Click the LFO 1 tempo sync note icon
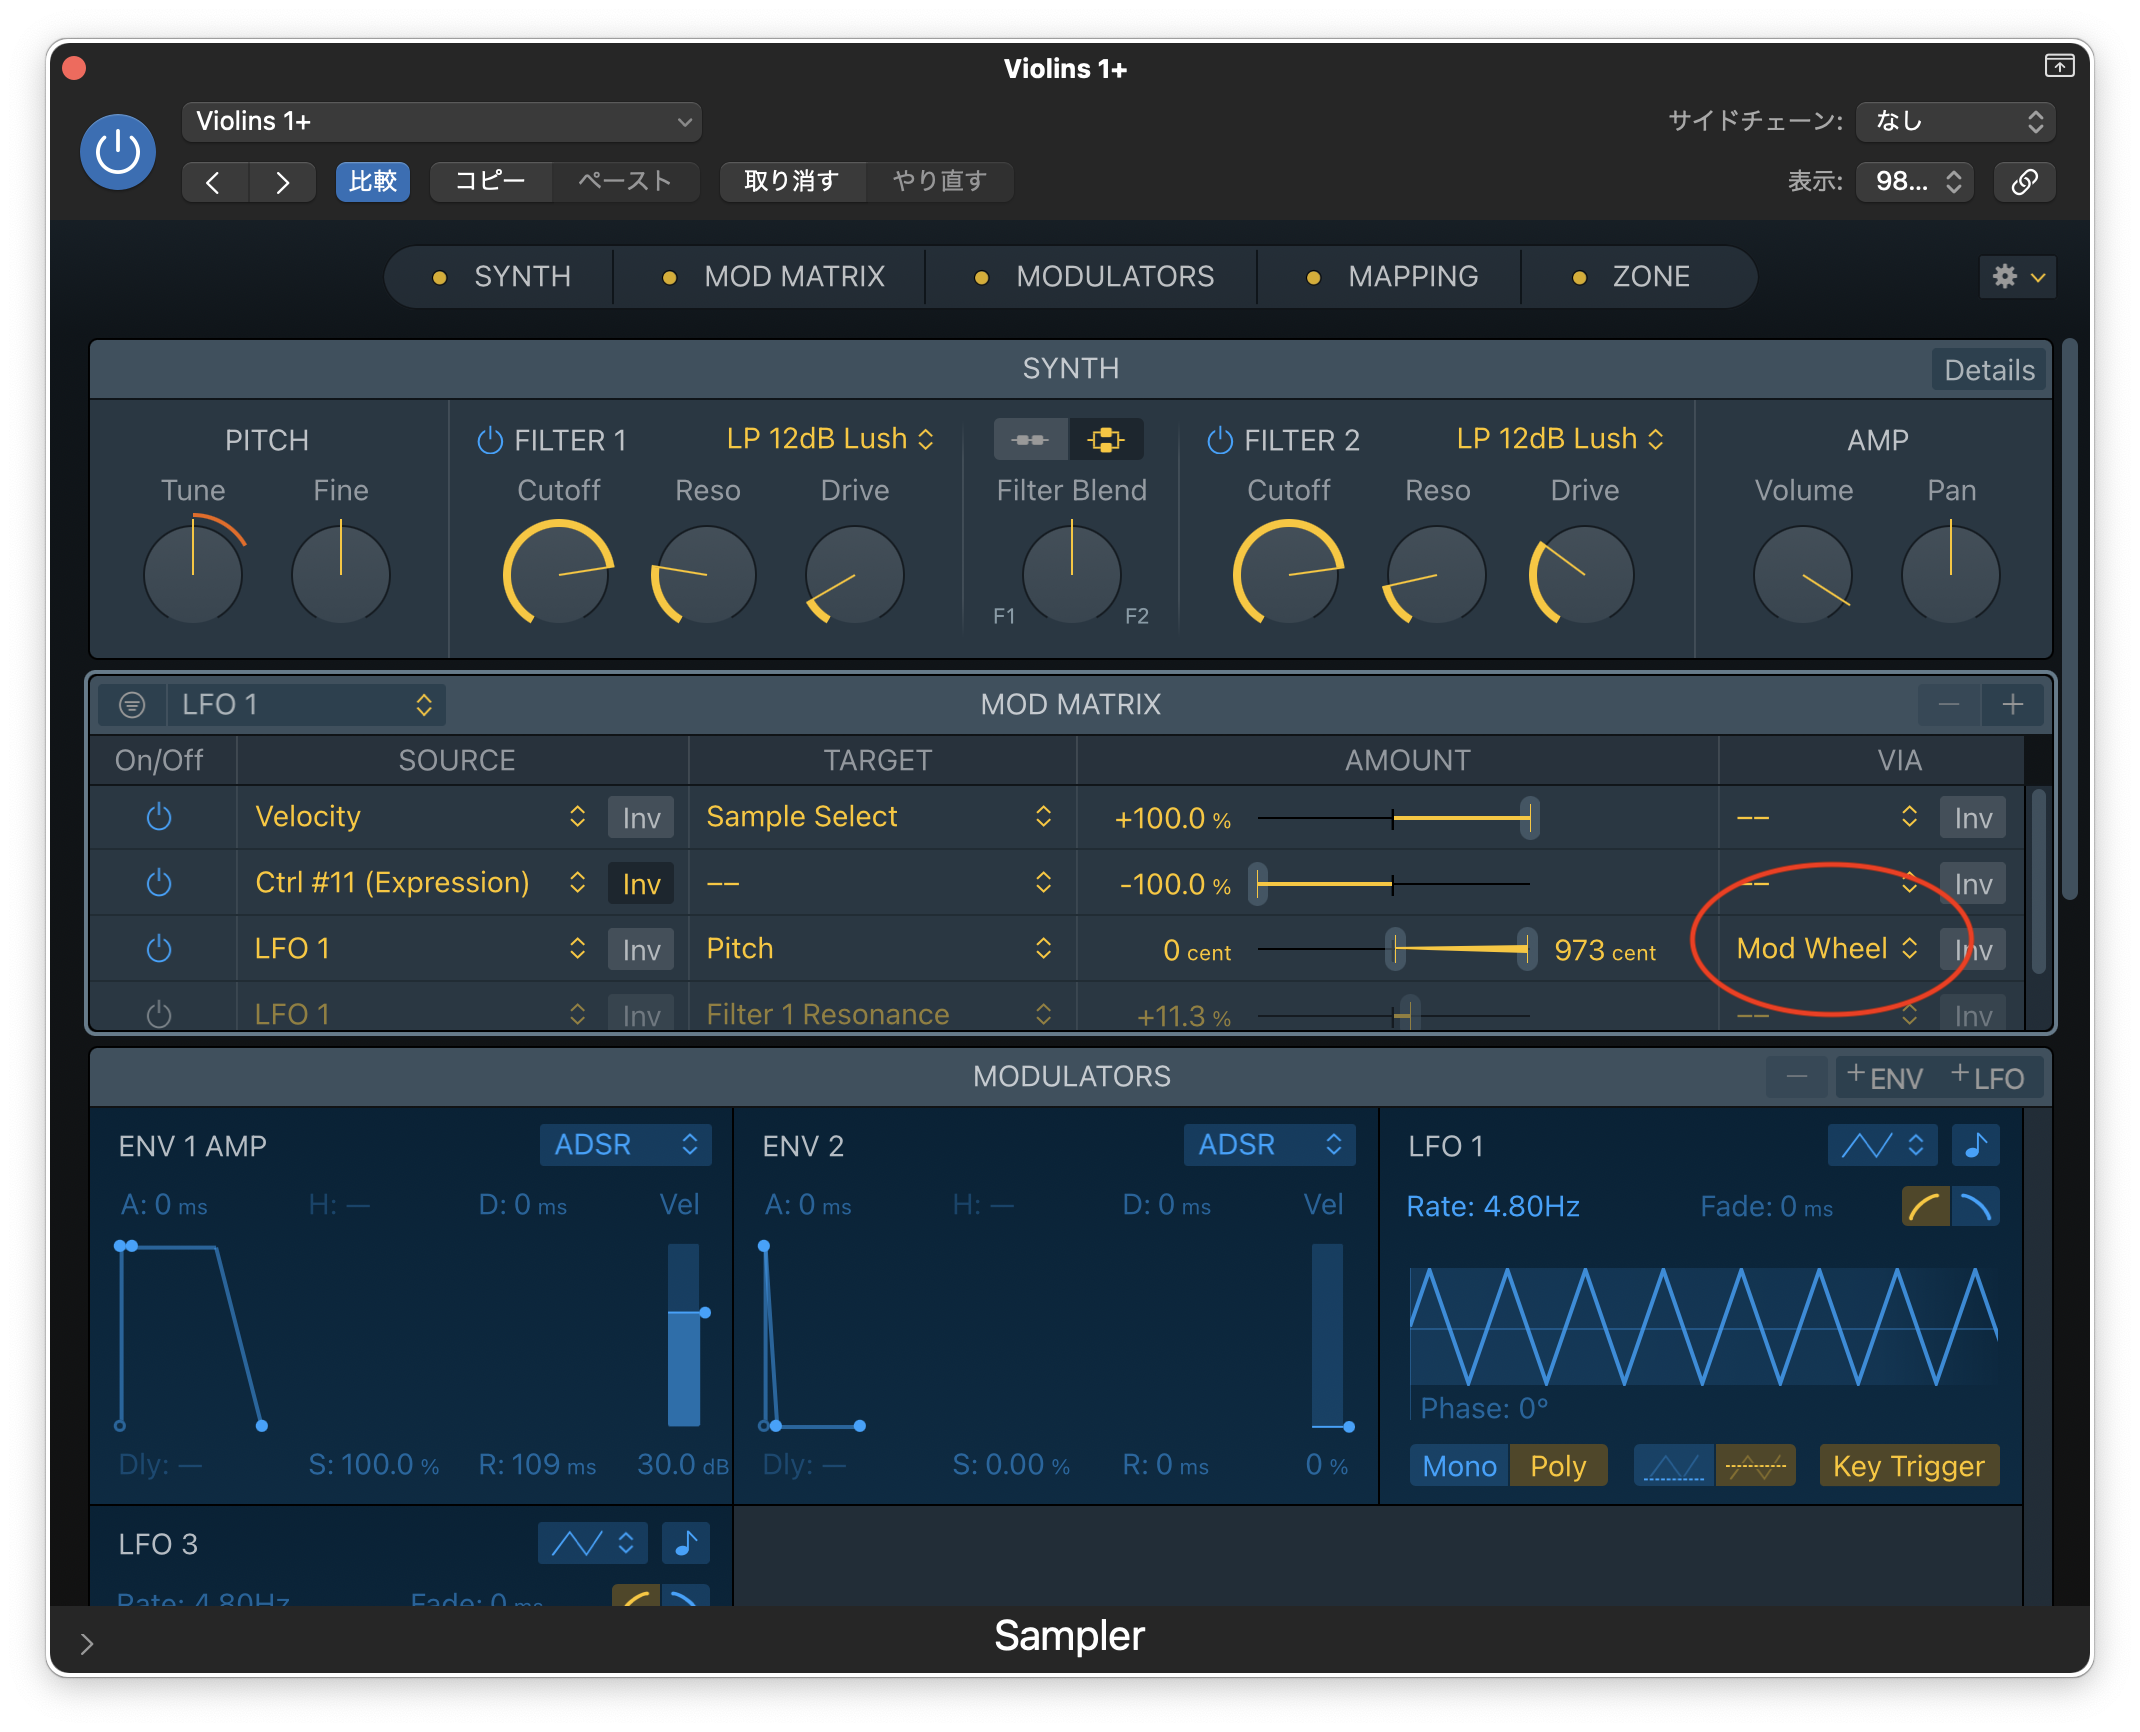Viewport: 2140px width, 1732px height. 1975,1145
